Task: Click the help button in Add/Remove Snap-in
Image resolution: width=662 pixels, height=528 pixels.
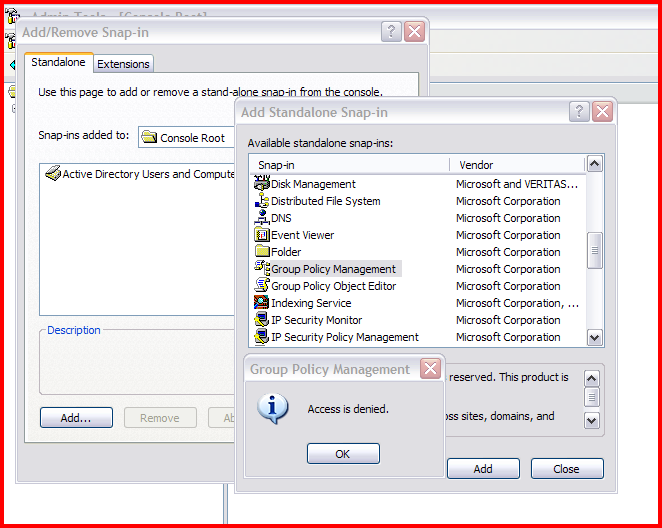Action: click(391, 32)
